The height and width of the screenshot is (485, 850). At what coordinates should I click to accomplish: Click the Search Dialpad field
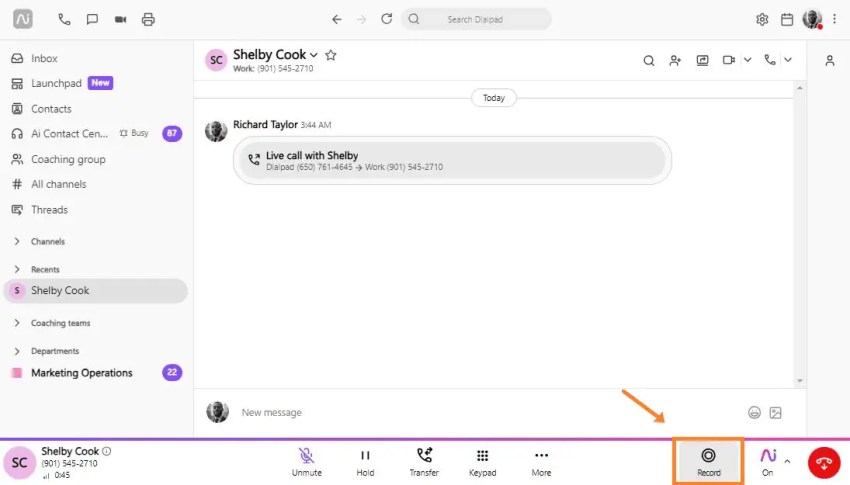pos(476,20)
